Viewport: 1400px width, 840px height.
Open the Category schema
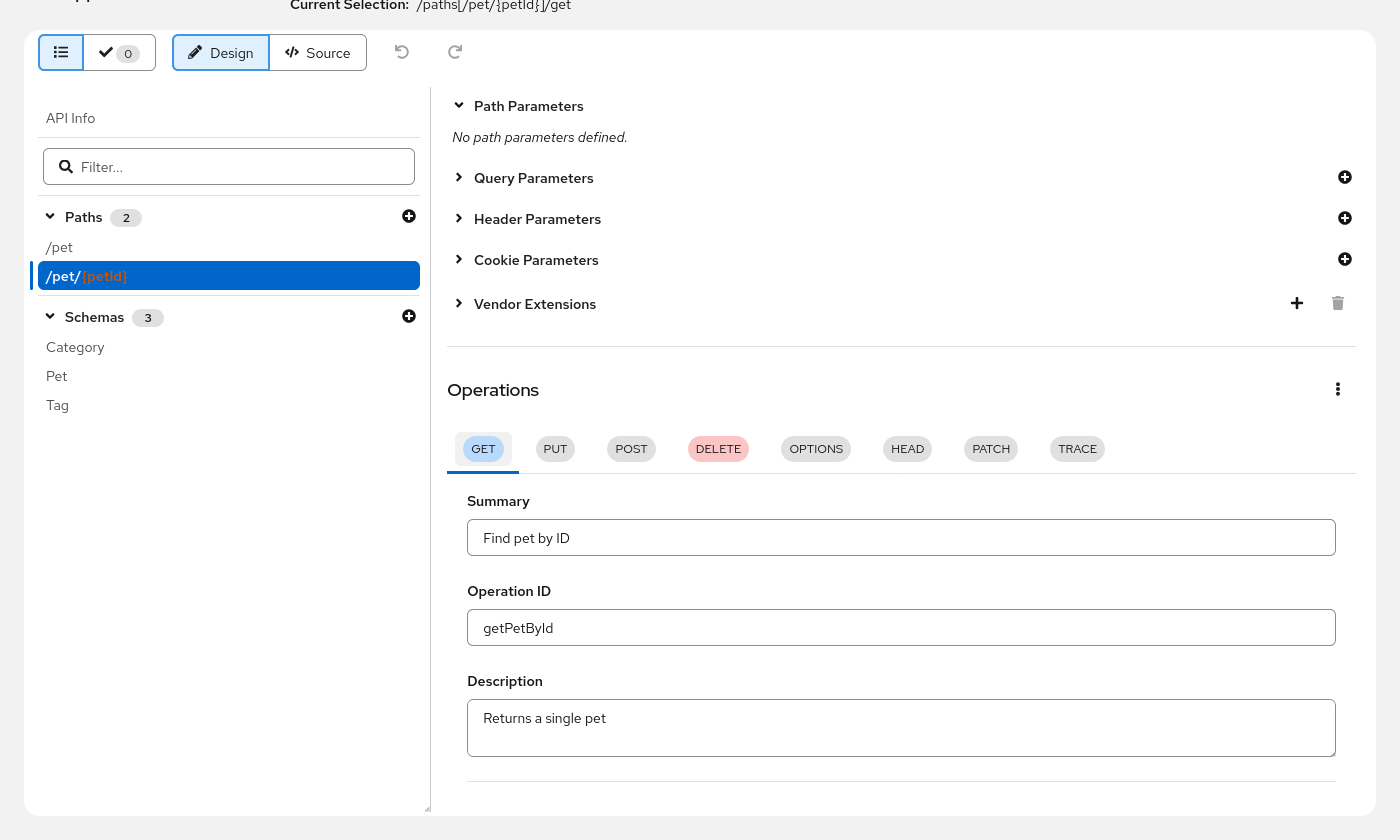coord(75,347)
